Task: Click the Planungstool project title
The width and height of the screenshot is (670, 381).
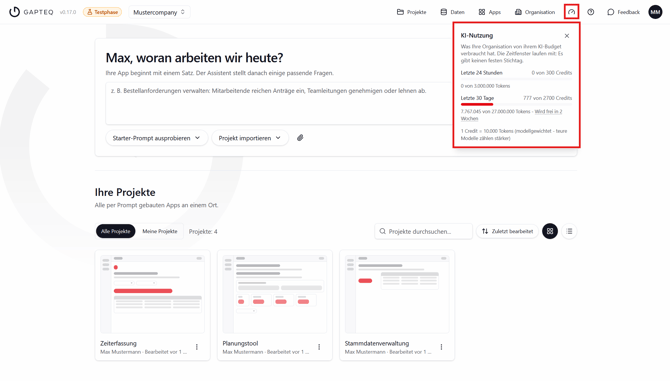Action: [x=240, y=343]
